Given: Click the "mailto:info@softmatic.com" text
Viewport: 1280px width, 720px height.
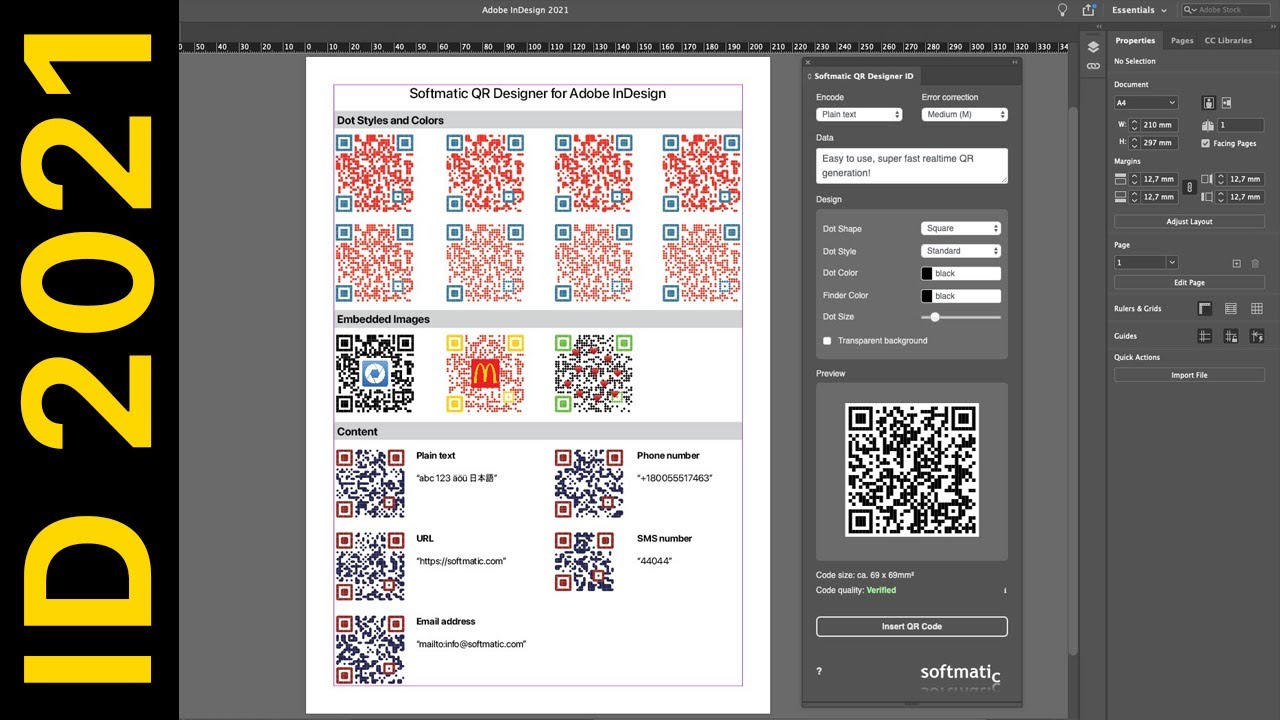Looking at the screenshot, I should [x=471, y=644].
